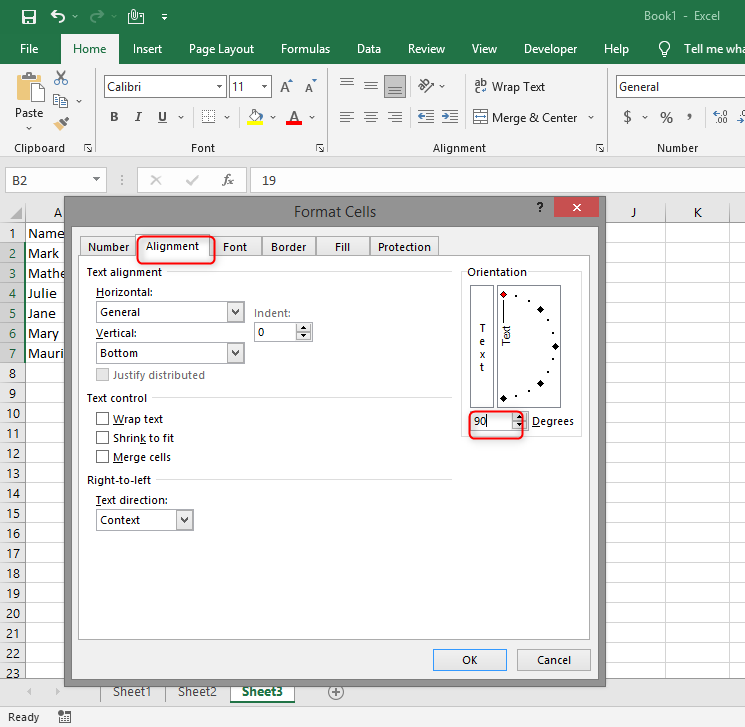Click Align Right icon
The image size is (745, 727).
[395, 117]
